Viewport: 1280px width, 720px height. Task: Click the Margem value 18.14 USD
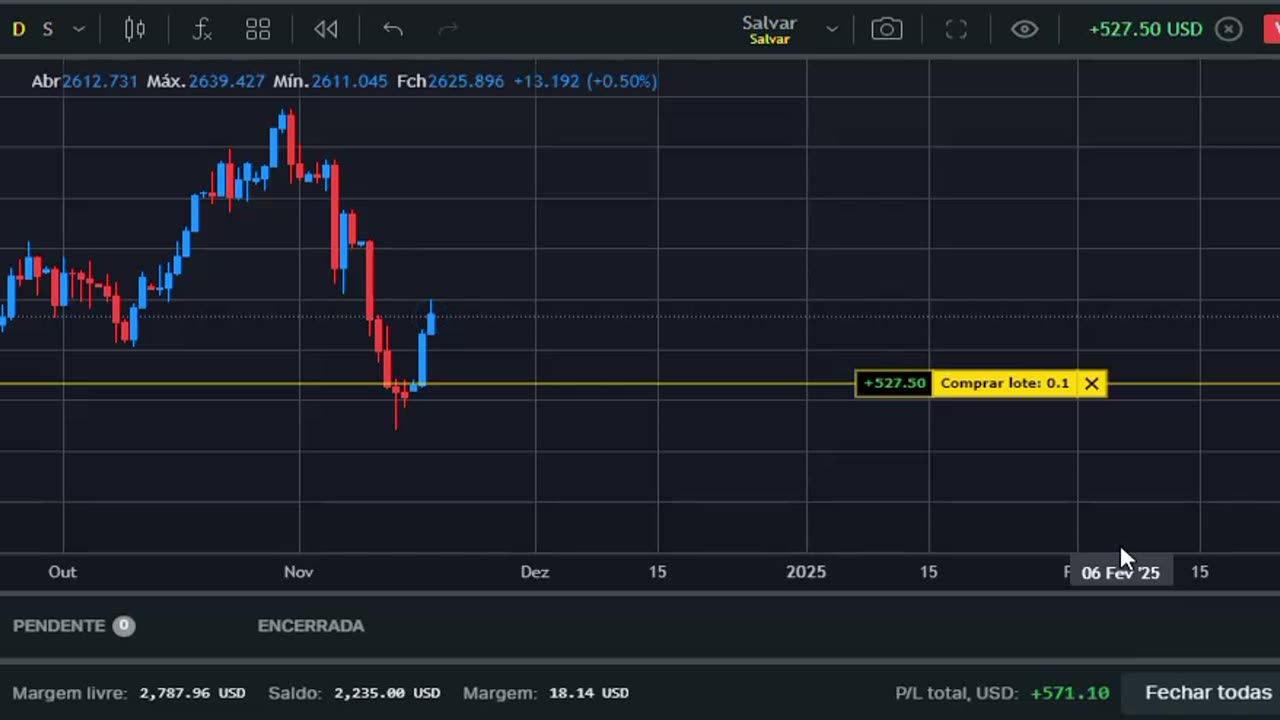click(587, 693)
